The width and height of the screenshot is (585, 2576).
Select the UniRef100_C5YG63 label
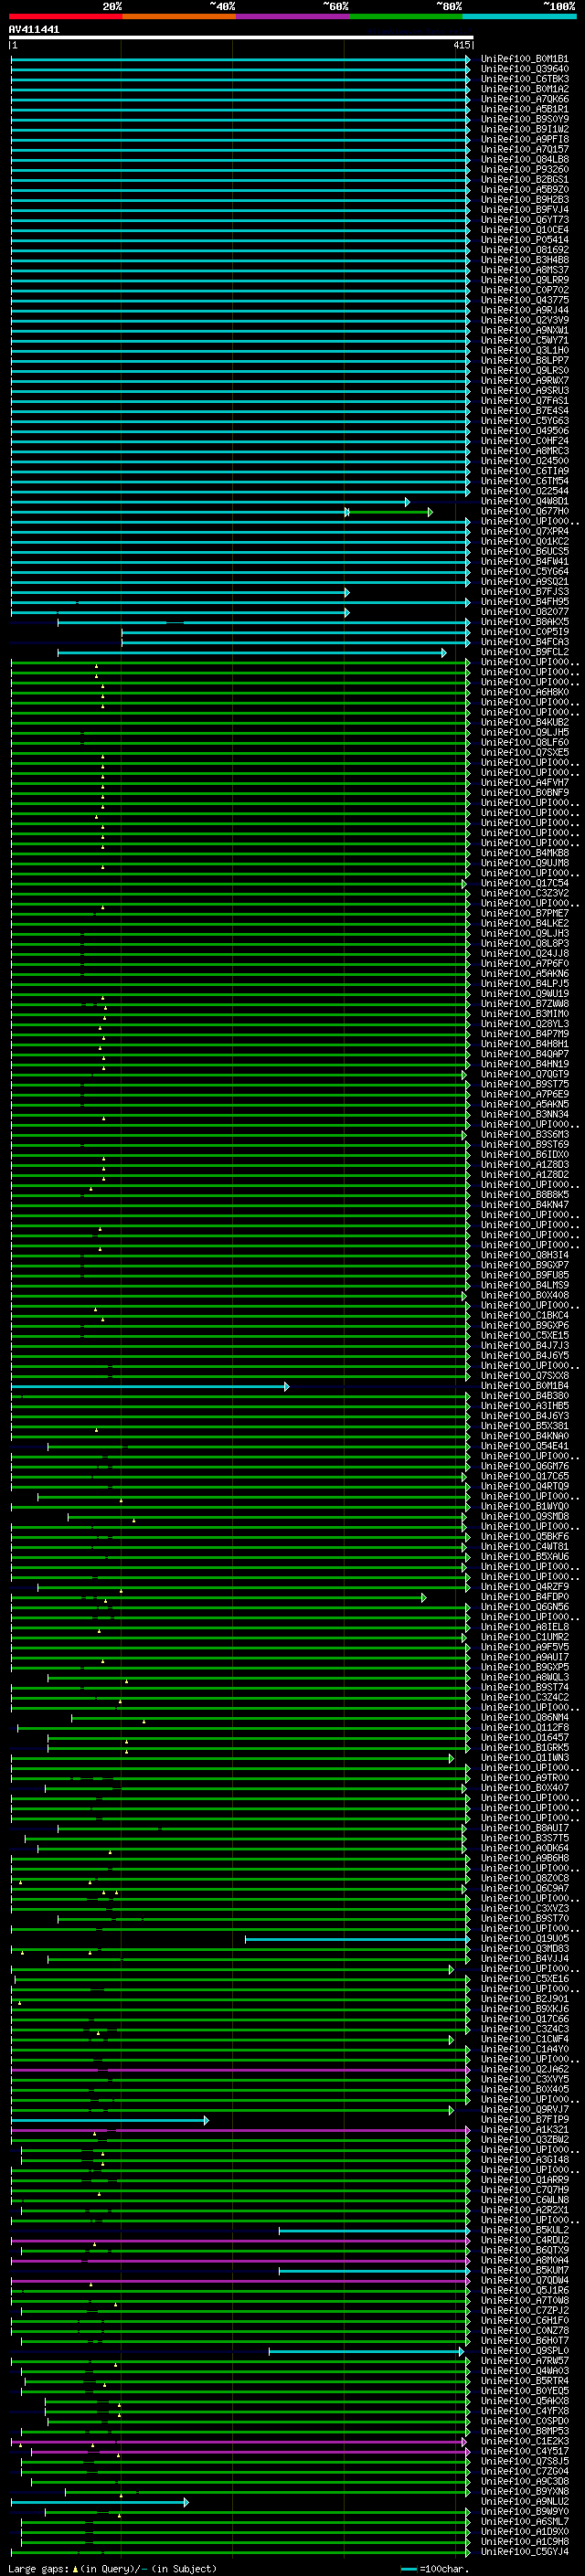[524, 421]
